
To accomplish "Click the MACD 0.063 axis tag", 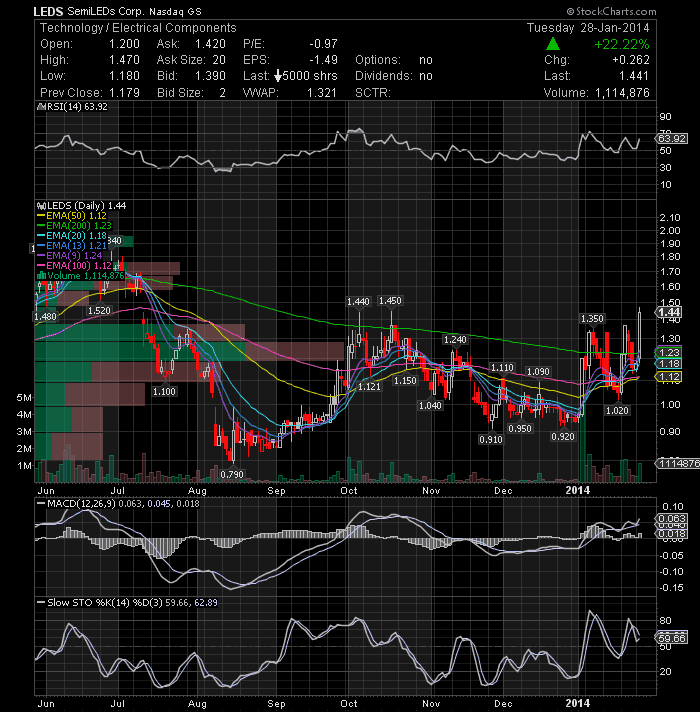I will coord(671,519).
